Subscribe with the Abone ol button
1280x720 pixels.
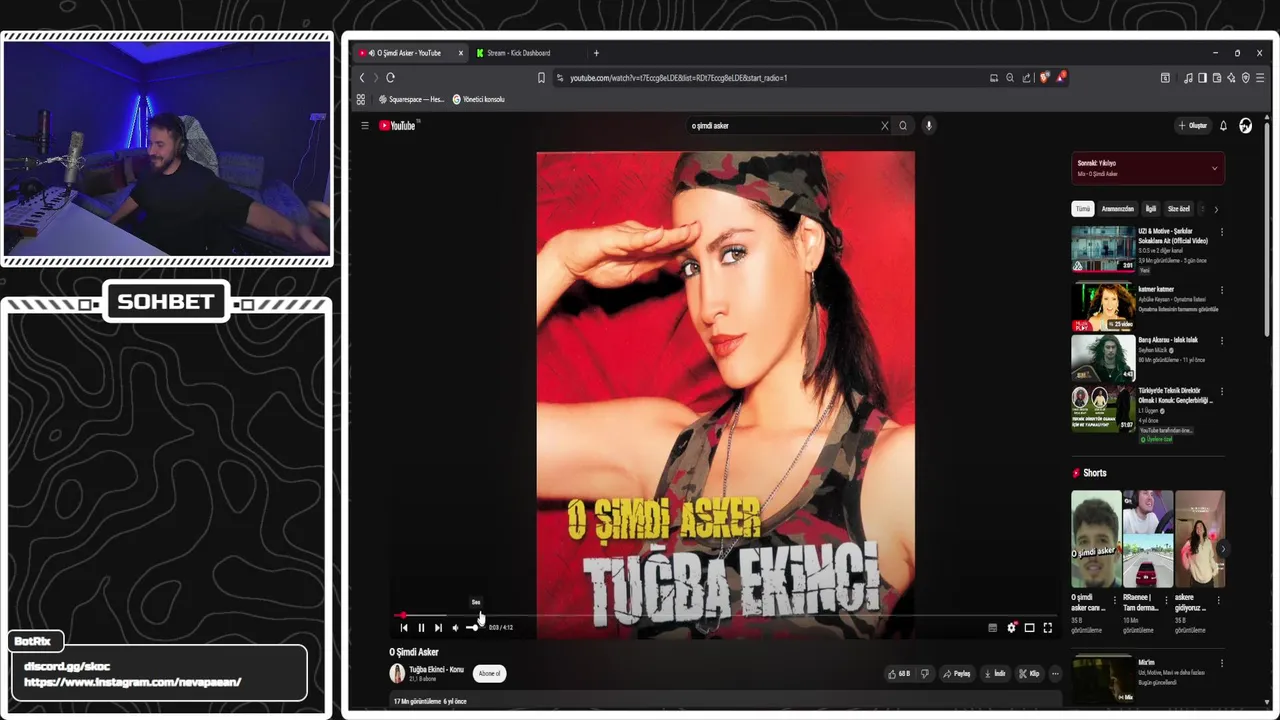tap(489, 674)
